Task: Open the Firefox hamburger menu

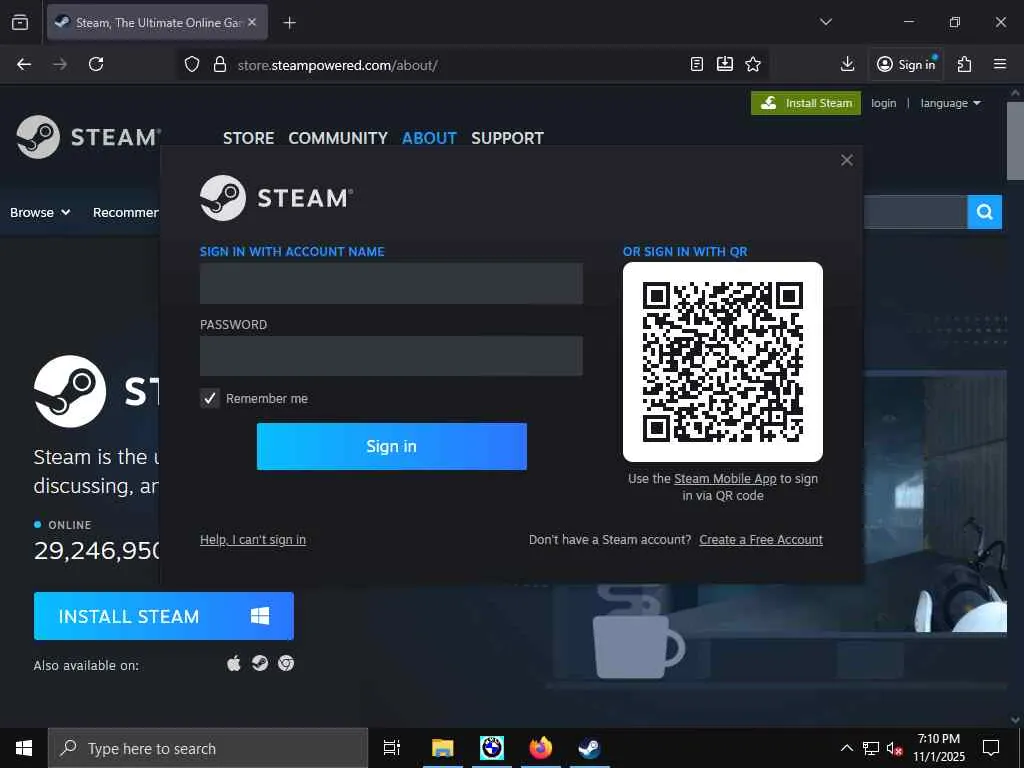Action: tap(999, 64)
